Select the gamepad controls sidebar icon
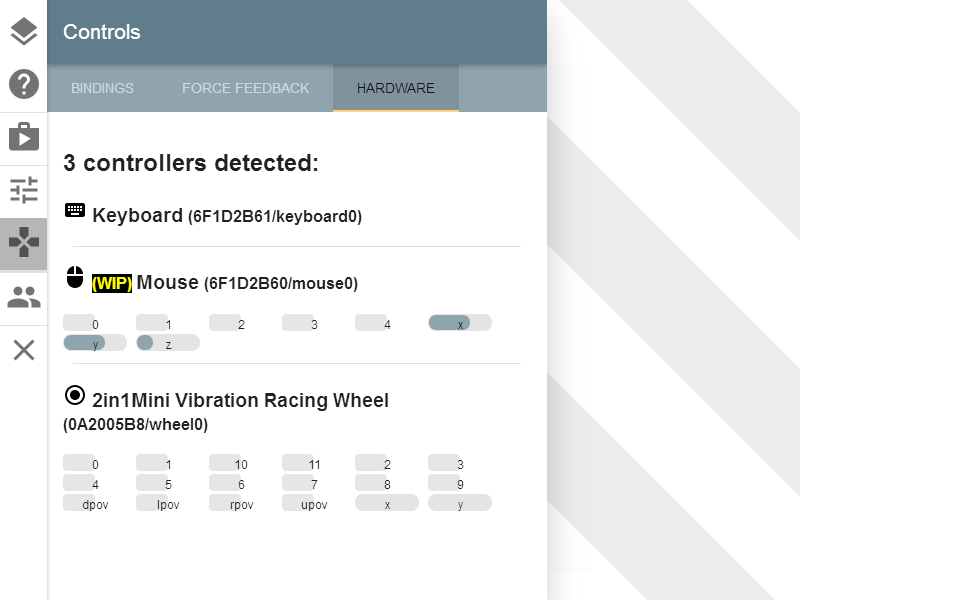The image size is (960, 600). (x=24, y=242)
